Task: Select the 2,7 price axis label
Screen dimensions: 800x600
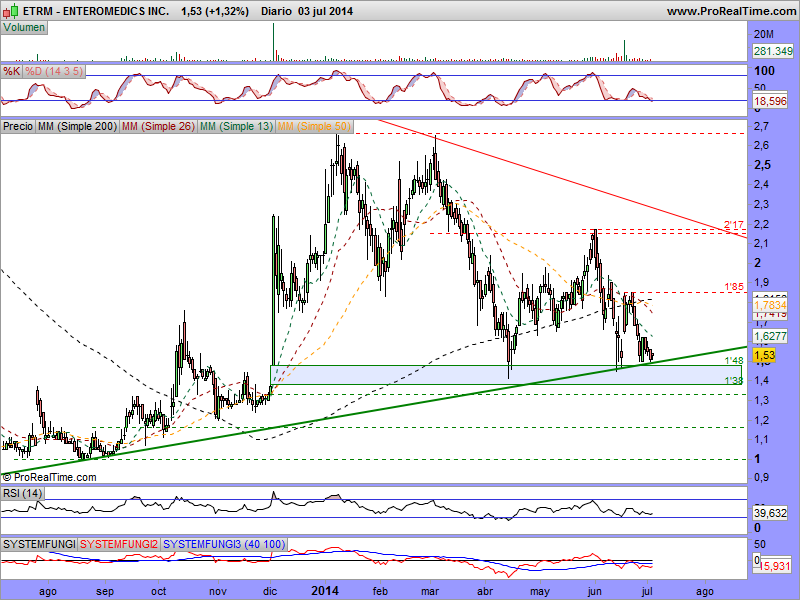Action: point(762,126)
